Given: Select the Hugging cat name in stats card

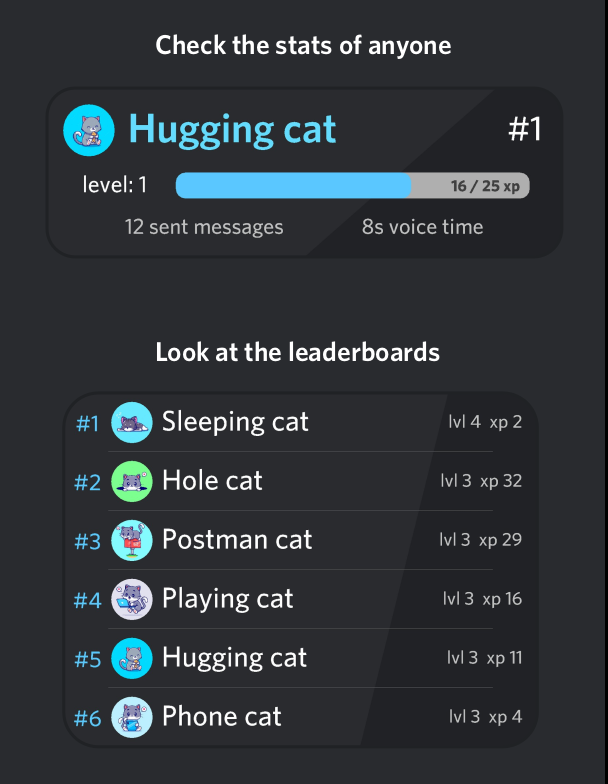Looking at the screenshot, I should tap(232, 130).
